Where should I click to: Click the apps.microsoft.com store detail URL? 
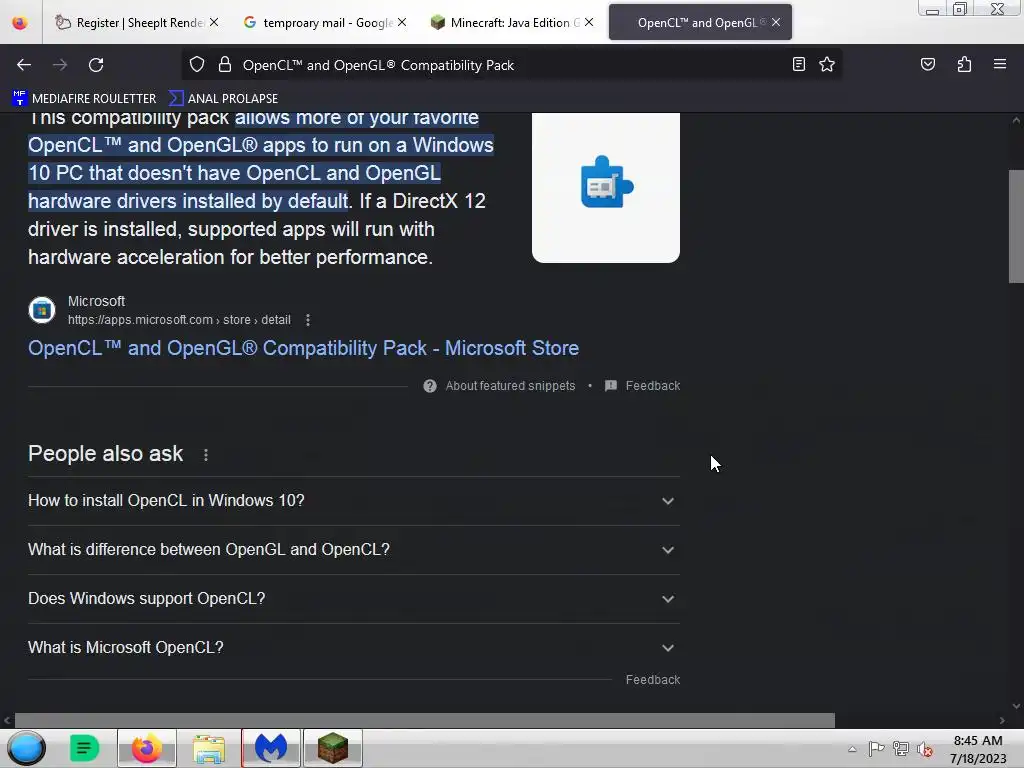(x=179, y=320)
